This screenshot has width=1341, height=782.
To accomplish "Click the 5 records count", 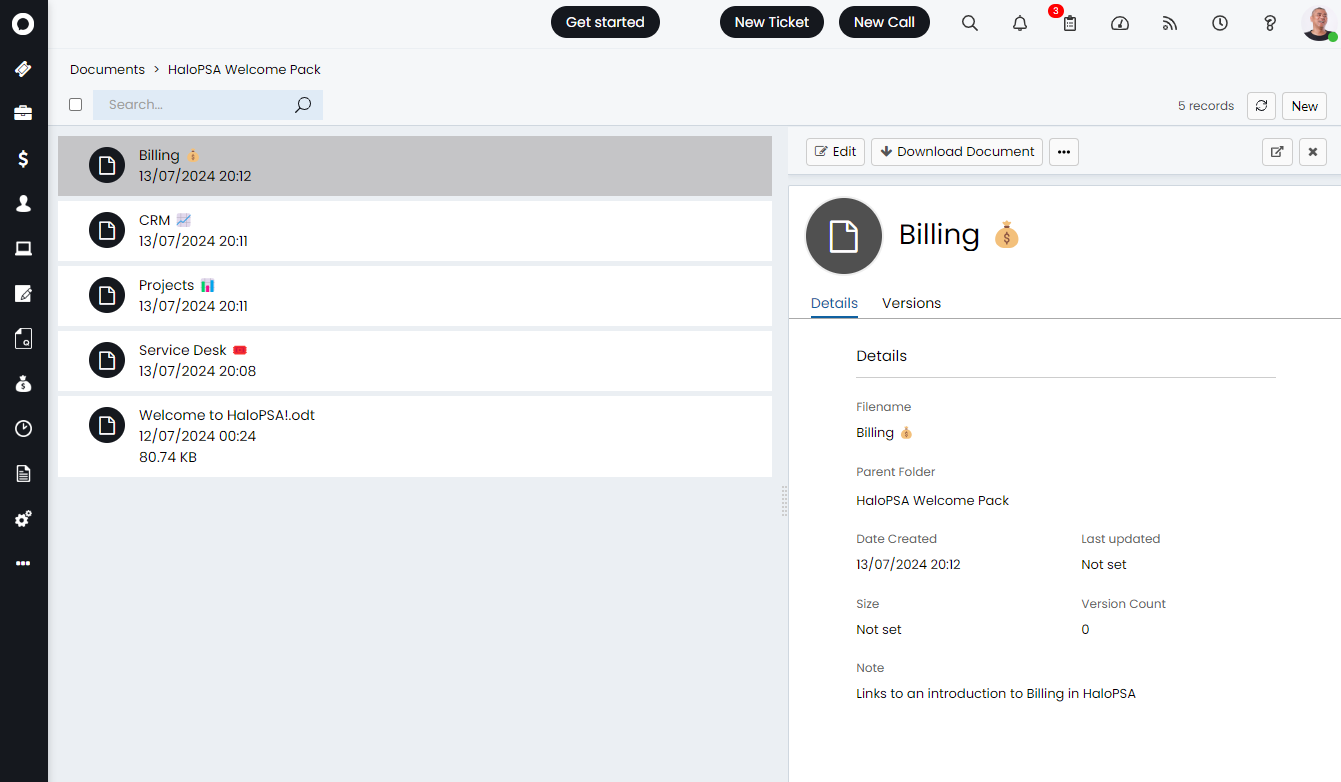I will (1206, 106).
